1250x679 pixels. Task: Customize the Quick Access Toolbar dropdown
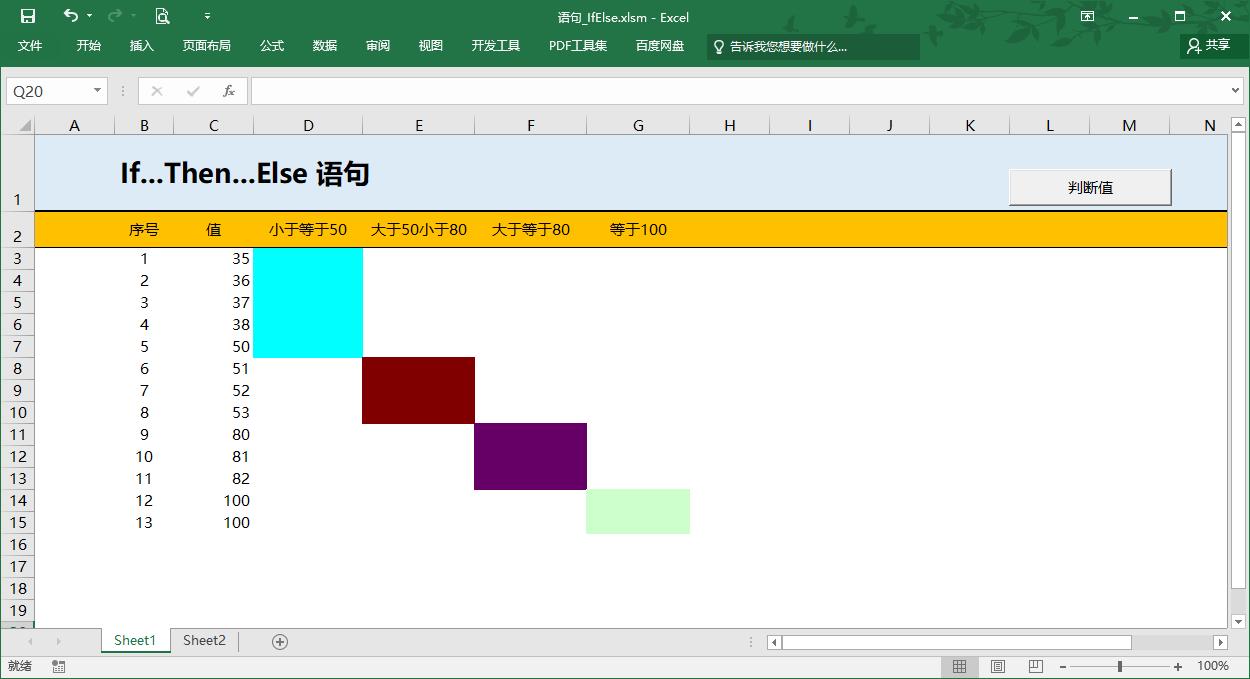click(x=207, y=16)
